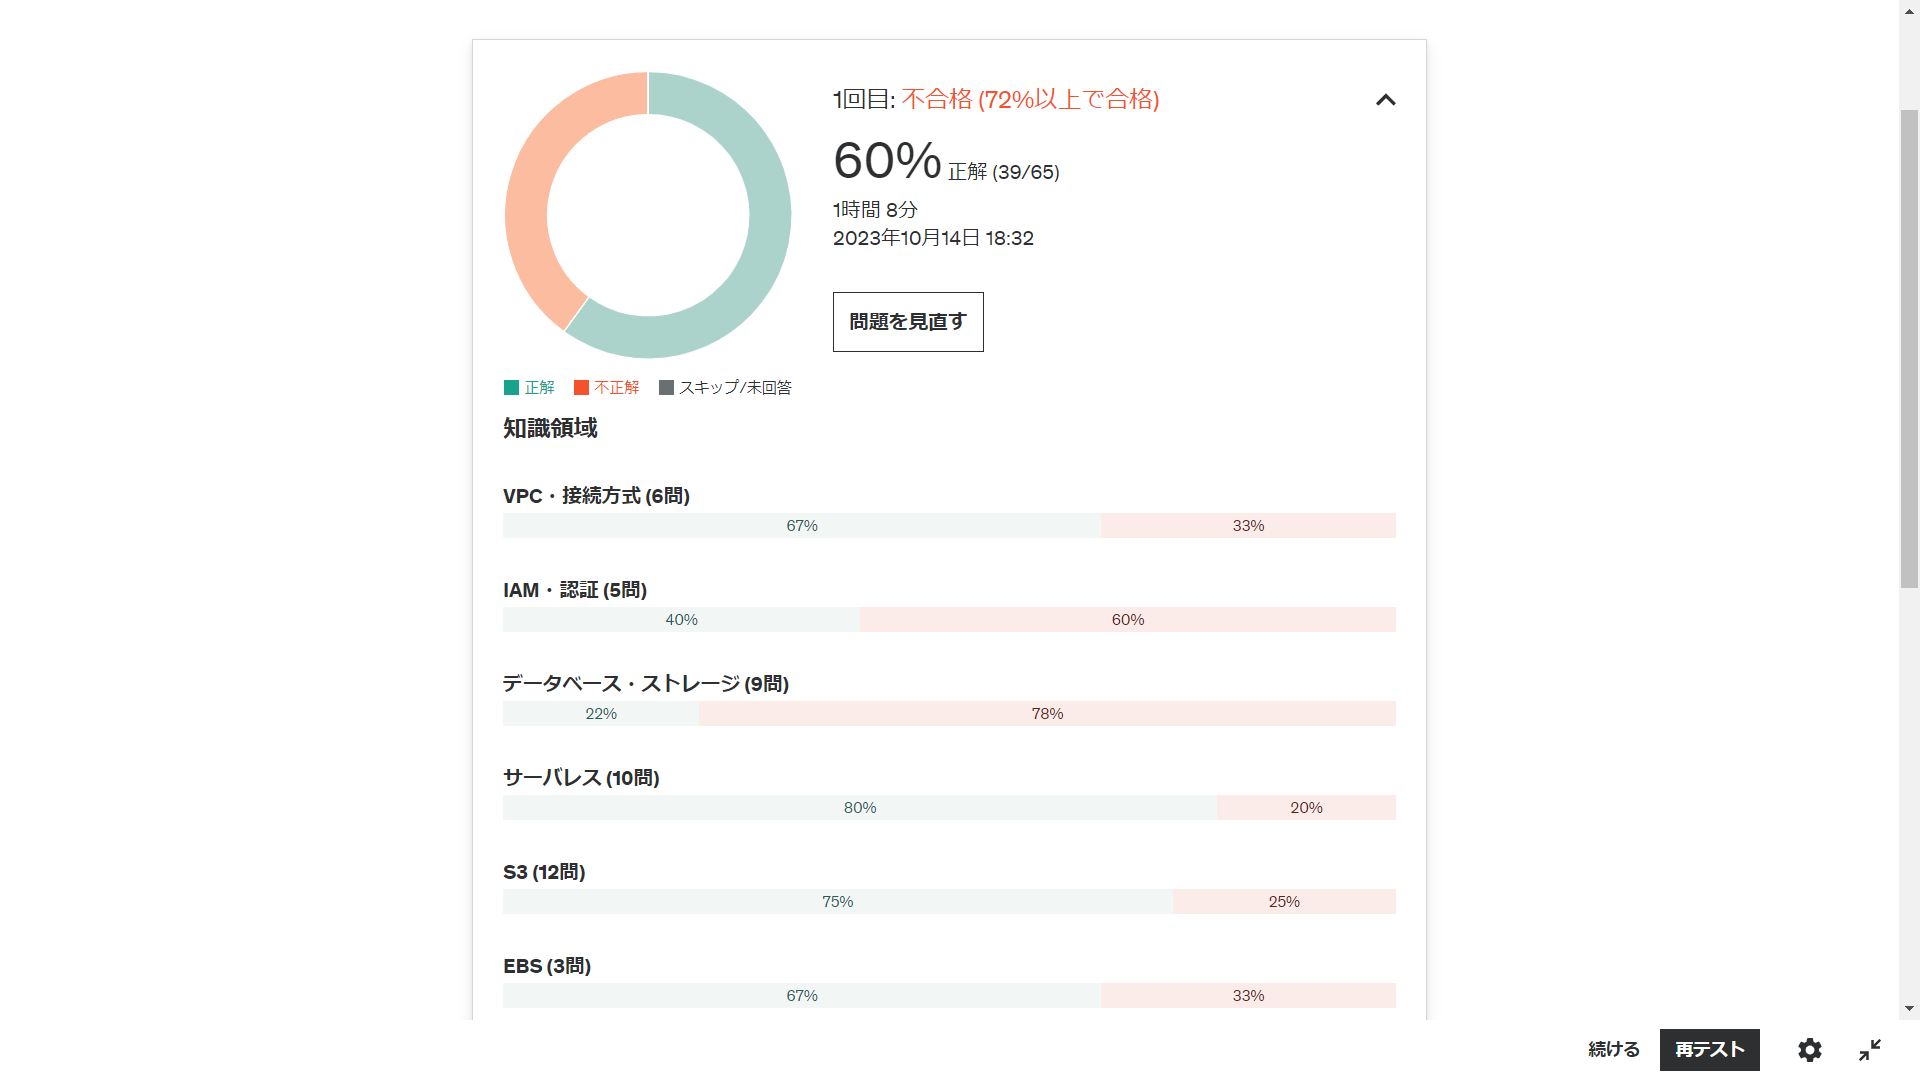Viewport: 1920px width, 1080px height.
Task: Toggle the 正解 legend entry visibility
Action: pyautogui.click(x=533, y=387)
